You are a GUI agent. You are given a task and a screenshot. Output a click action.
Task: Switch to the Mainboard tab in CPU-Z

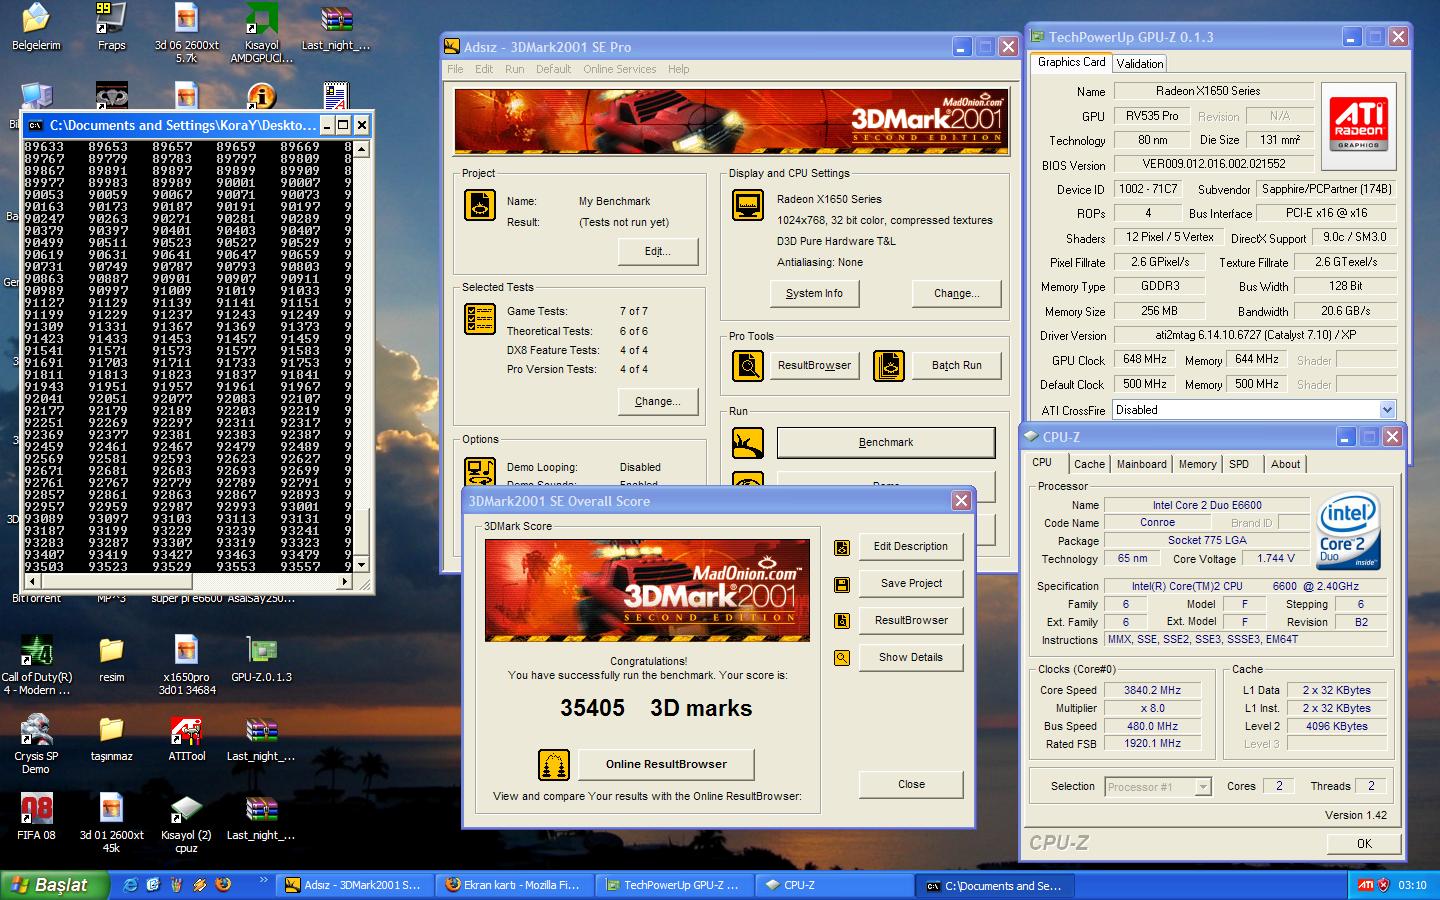point(1141,464)
